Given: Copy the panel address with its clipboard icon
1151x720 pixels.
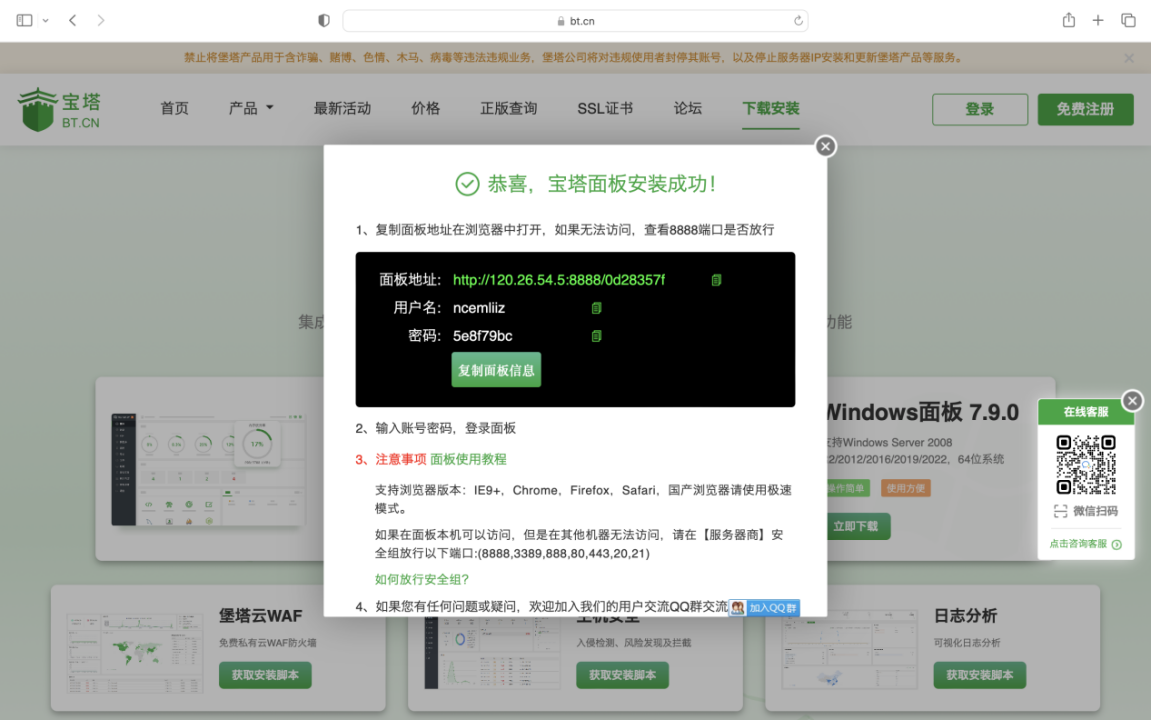Looking at the screenshot, I should (x=716, y=280).
